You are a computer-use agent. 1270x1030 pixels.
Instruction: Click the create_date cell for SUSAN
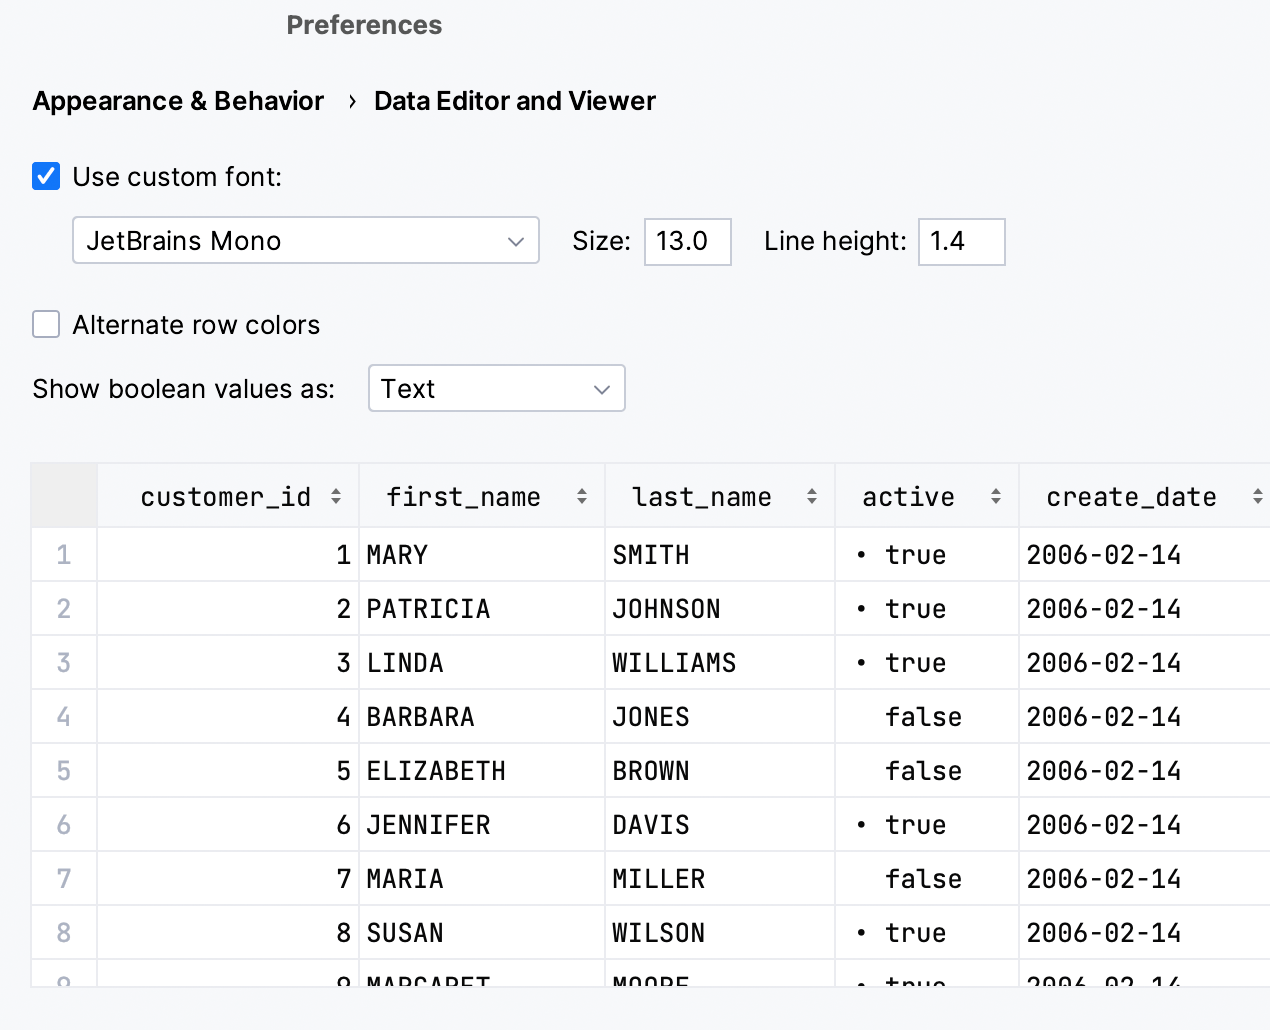(x=1104, y=933)
